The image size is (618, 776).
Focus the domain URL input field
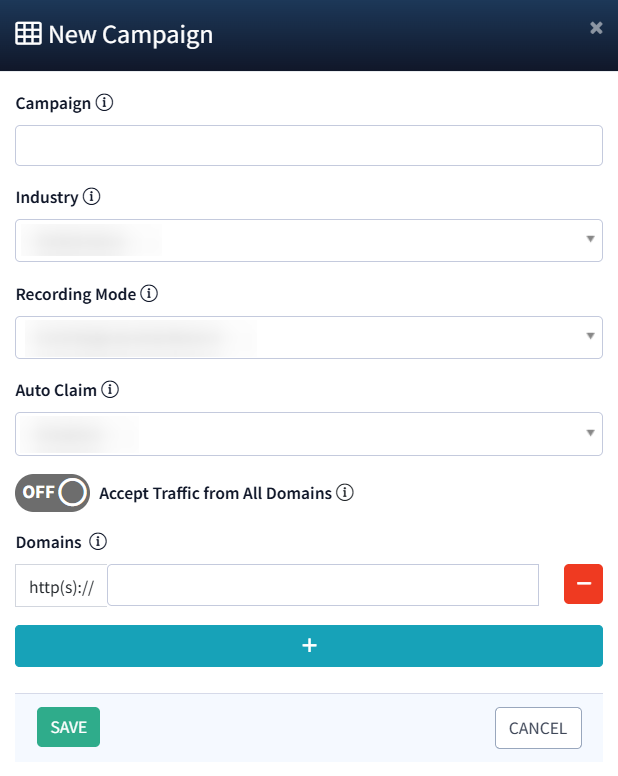[323, 585]
